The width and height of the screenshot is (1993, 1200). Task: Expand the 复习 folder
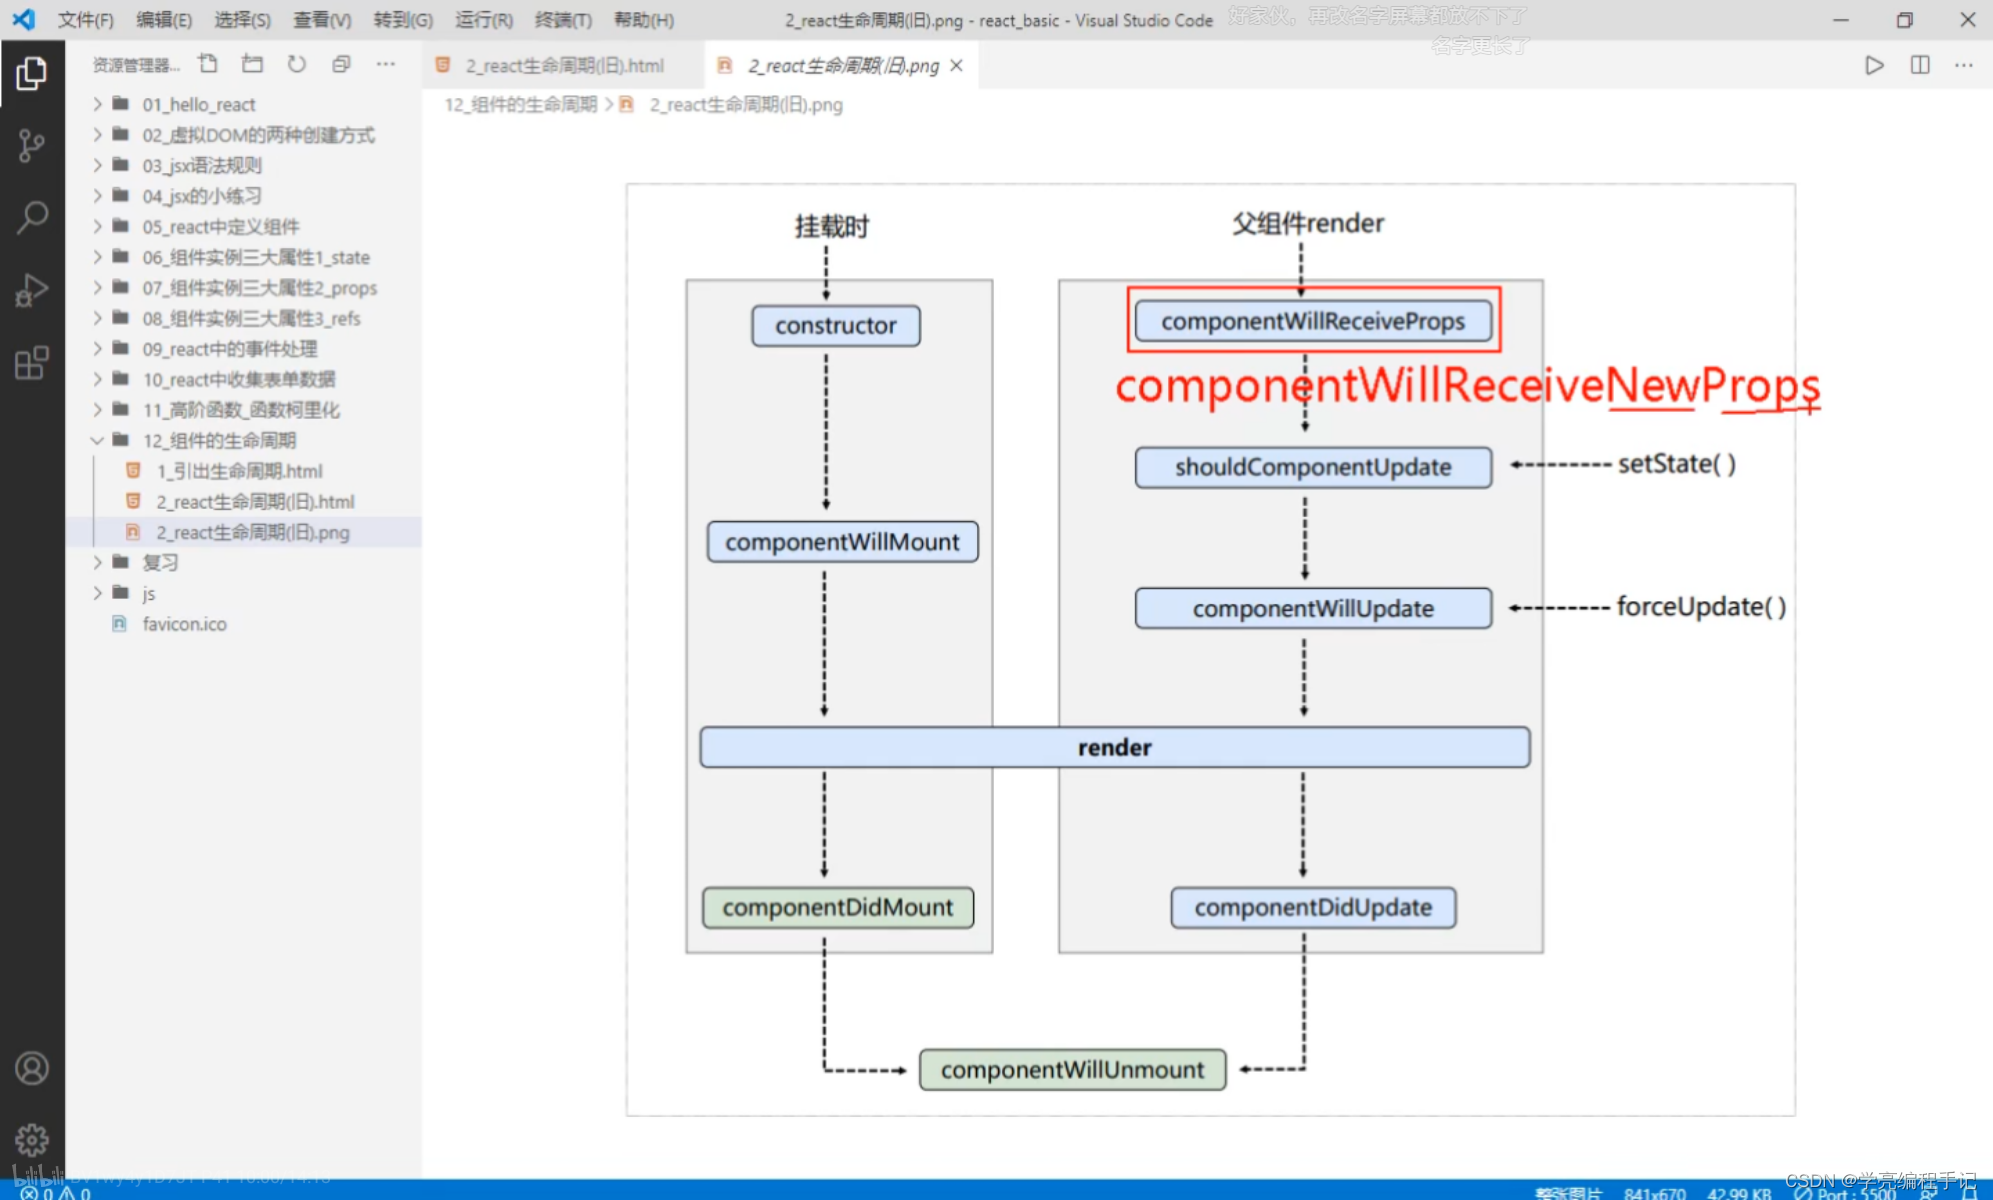pyautogui.click(x=244, y=563)
